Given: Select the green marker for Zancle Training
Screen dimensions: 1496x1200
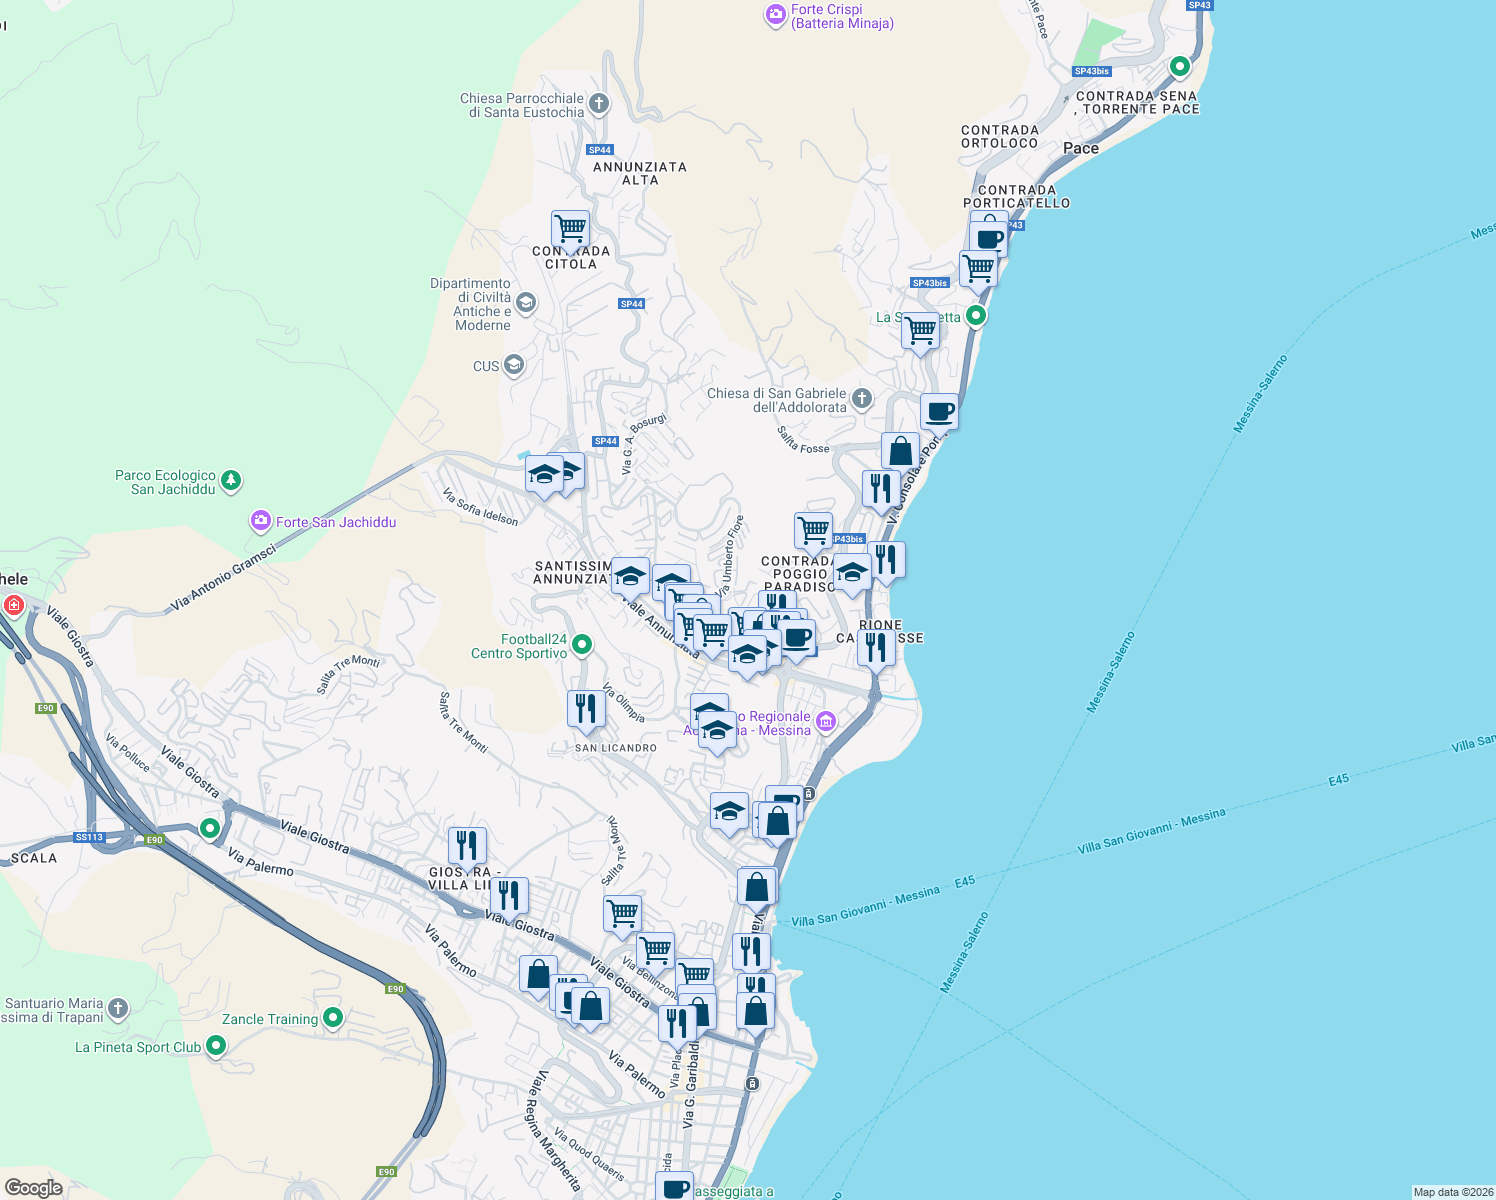Looking at the screenshot, I should tap(334, 1018).
